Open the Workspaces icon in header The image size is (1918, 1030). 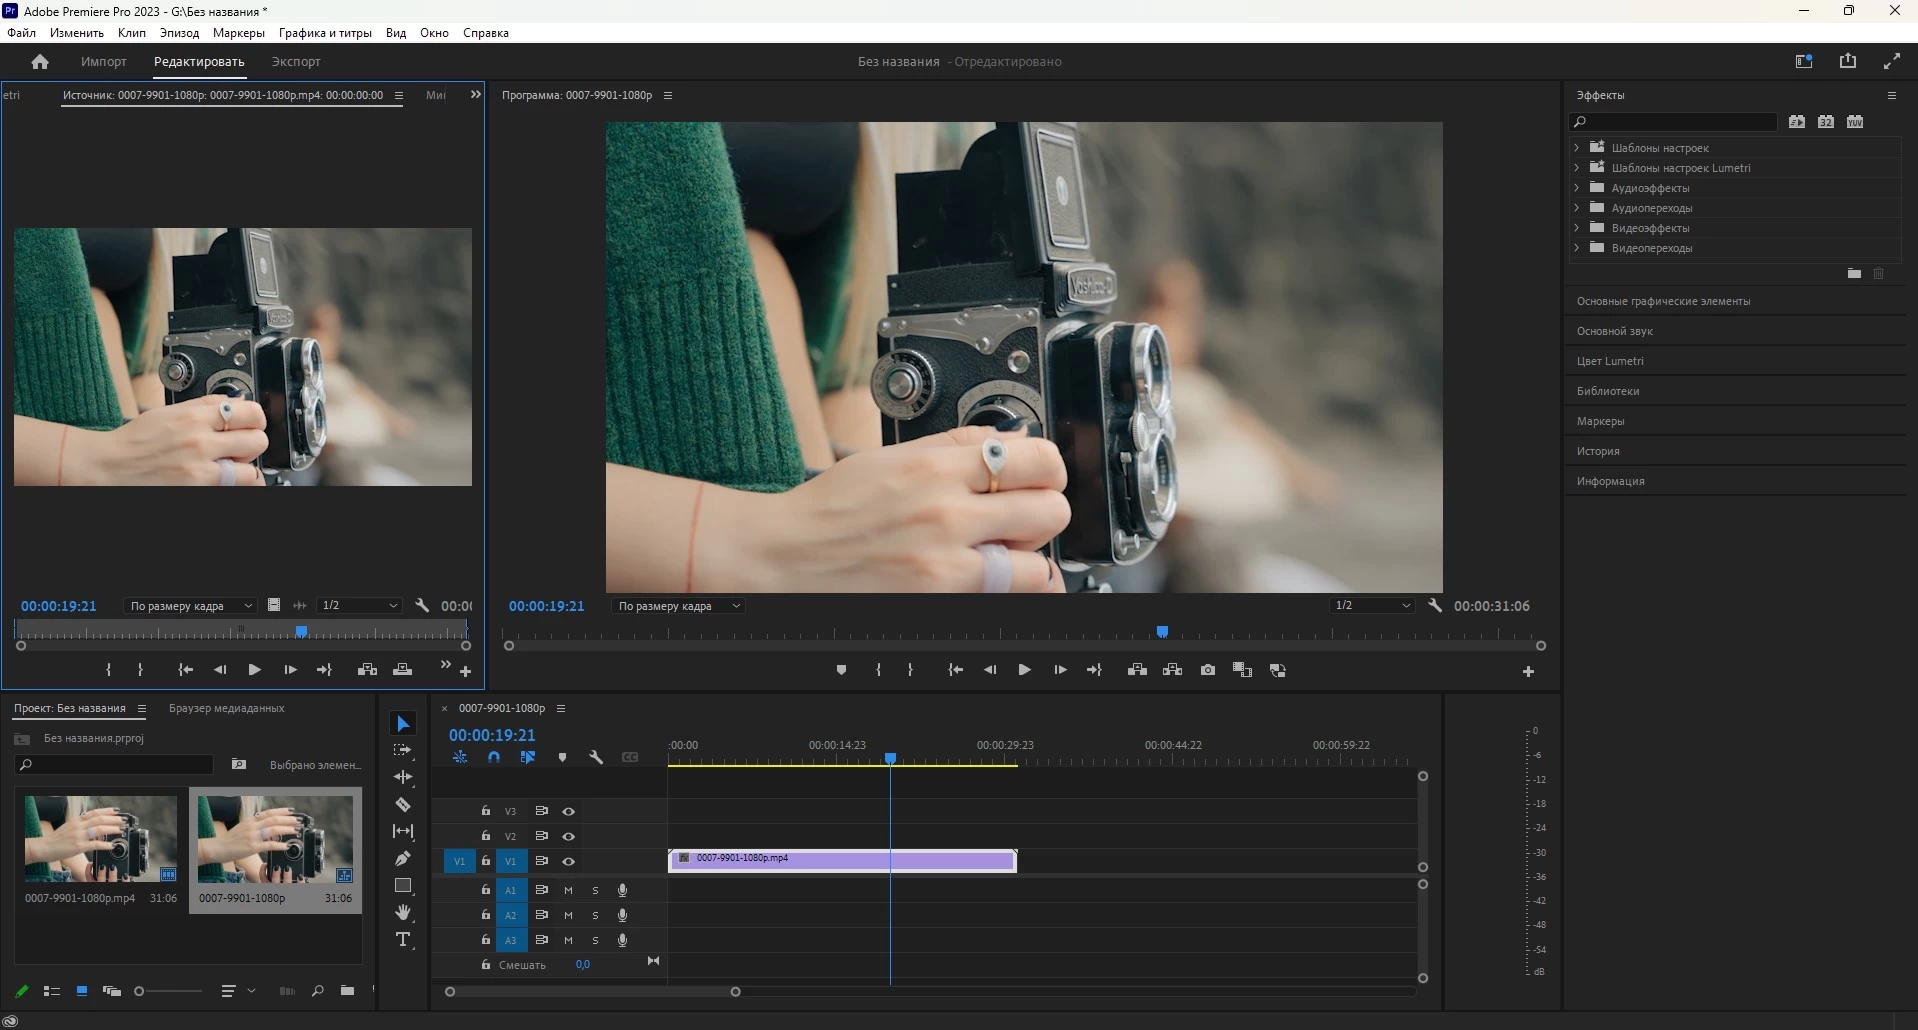click(1804, 61)
